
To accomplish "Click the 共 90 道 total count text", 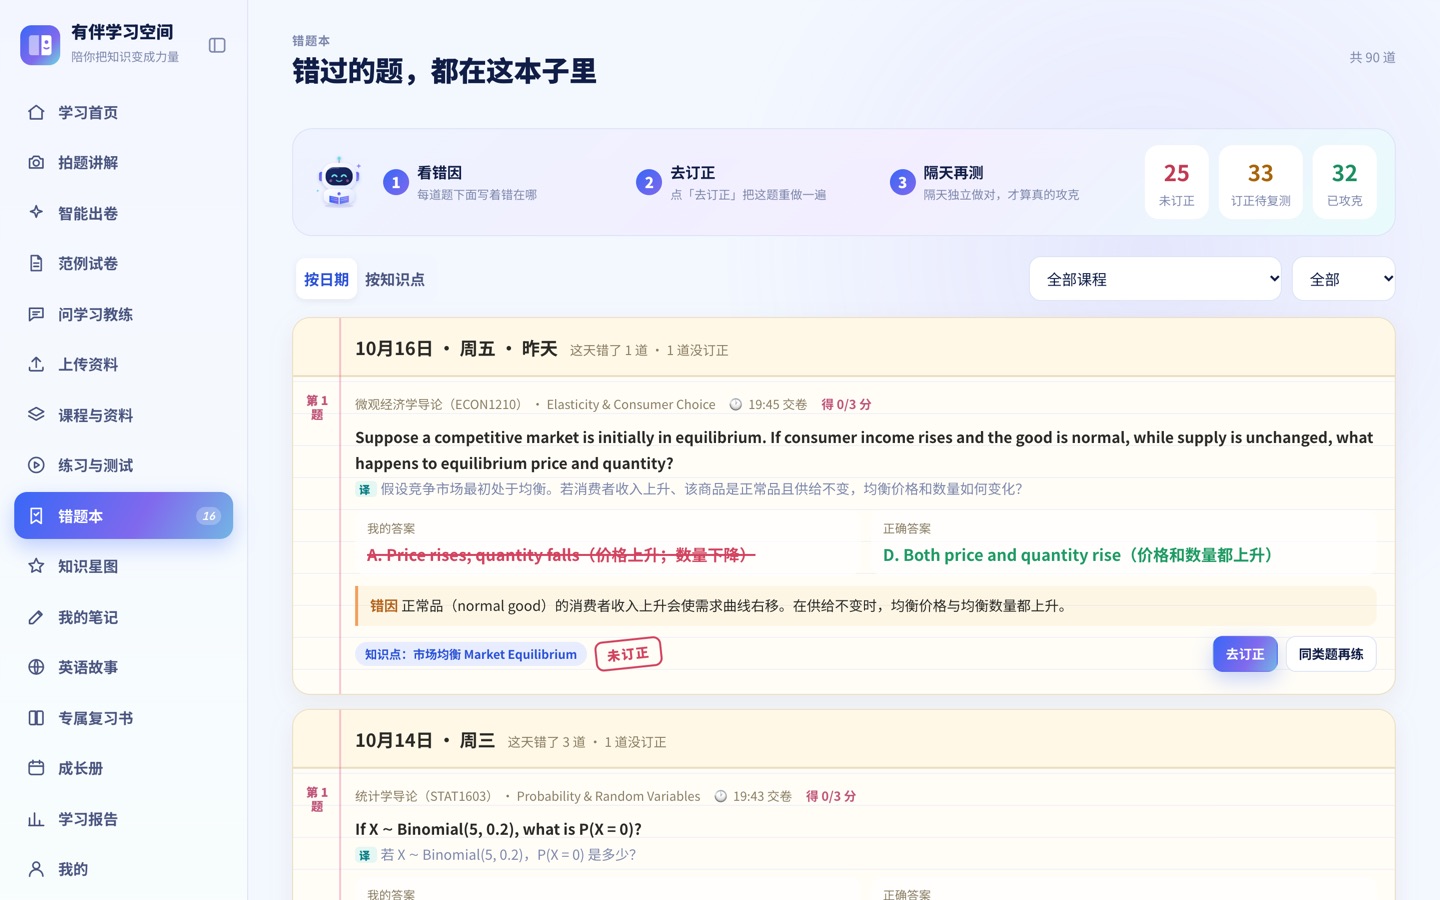I will coord(1373,57).
